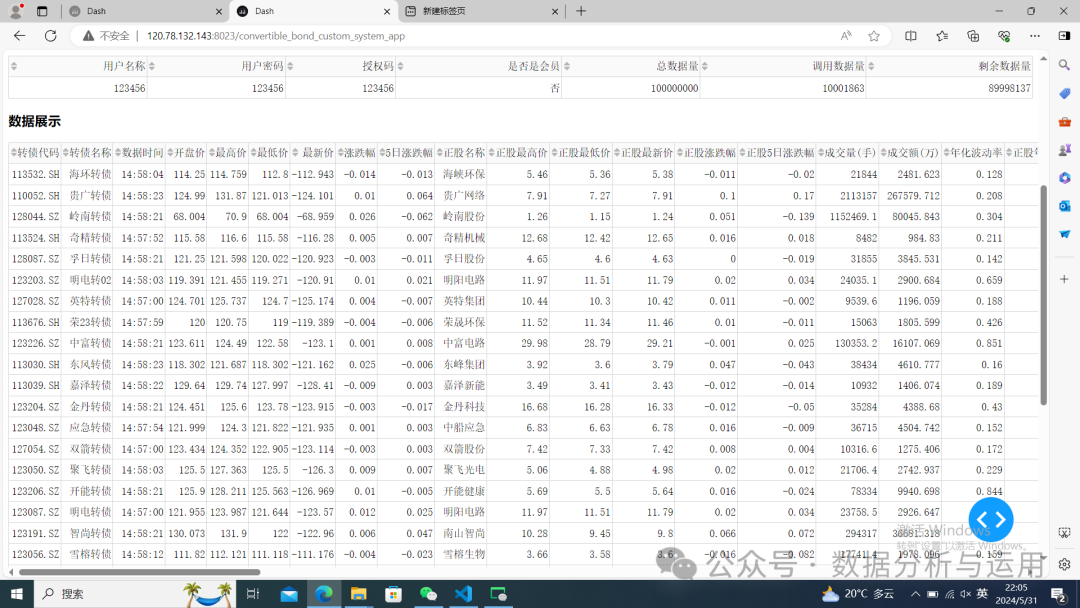Open the sidebar search icon

1064,65
